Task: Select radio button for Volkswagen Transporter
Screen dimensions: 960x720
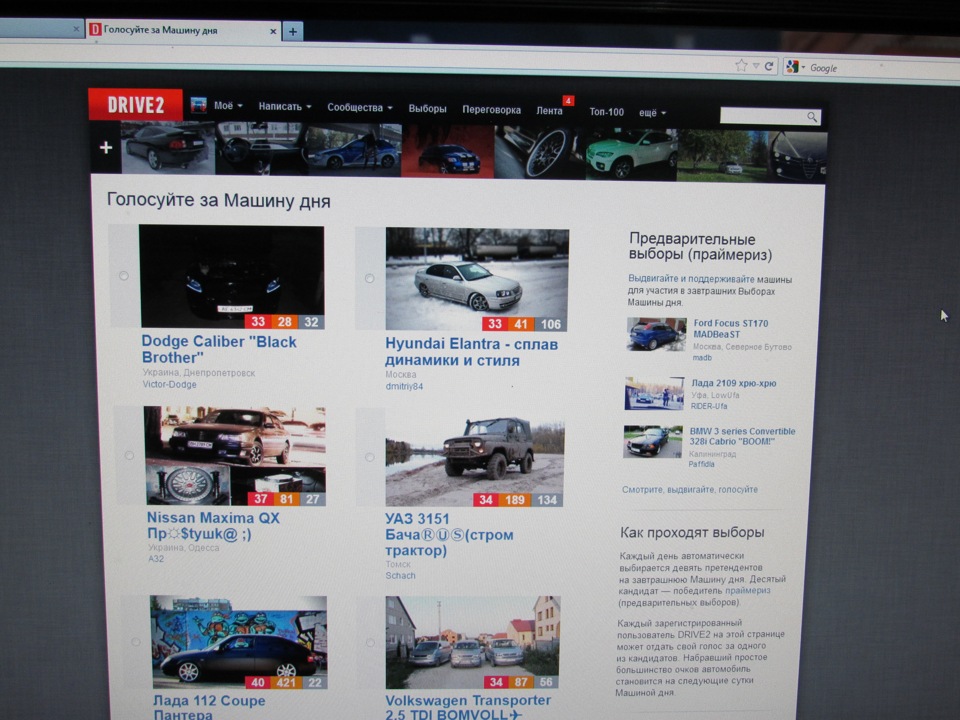Action: (370, 642)
